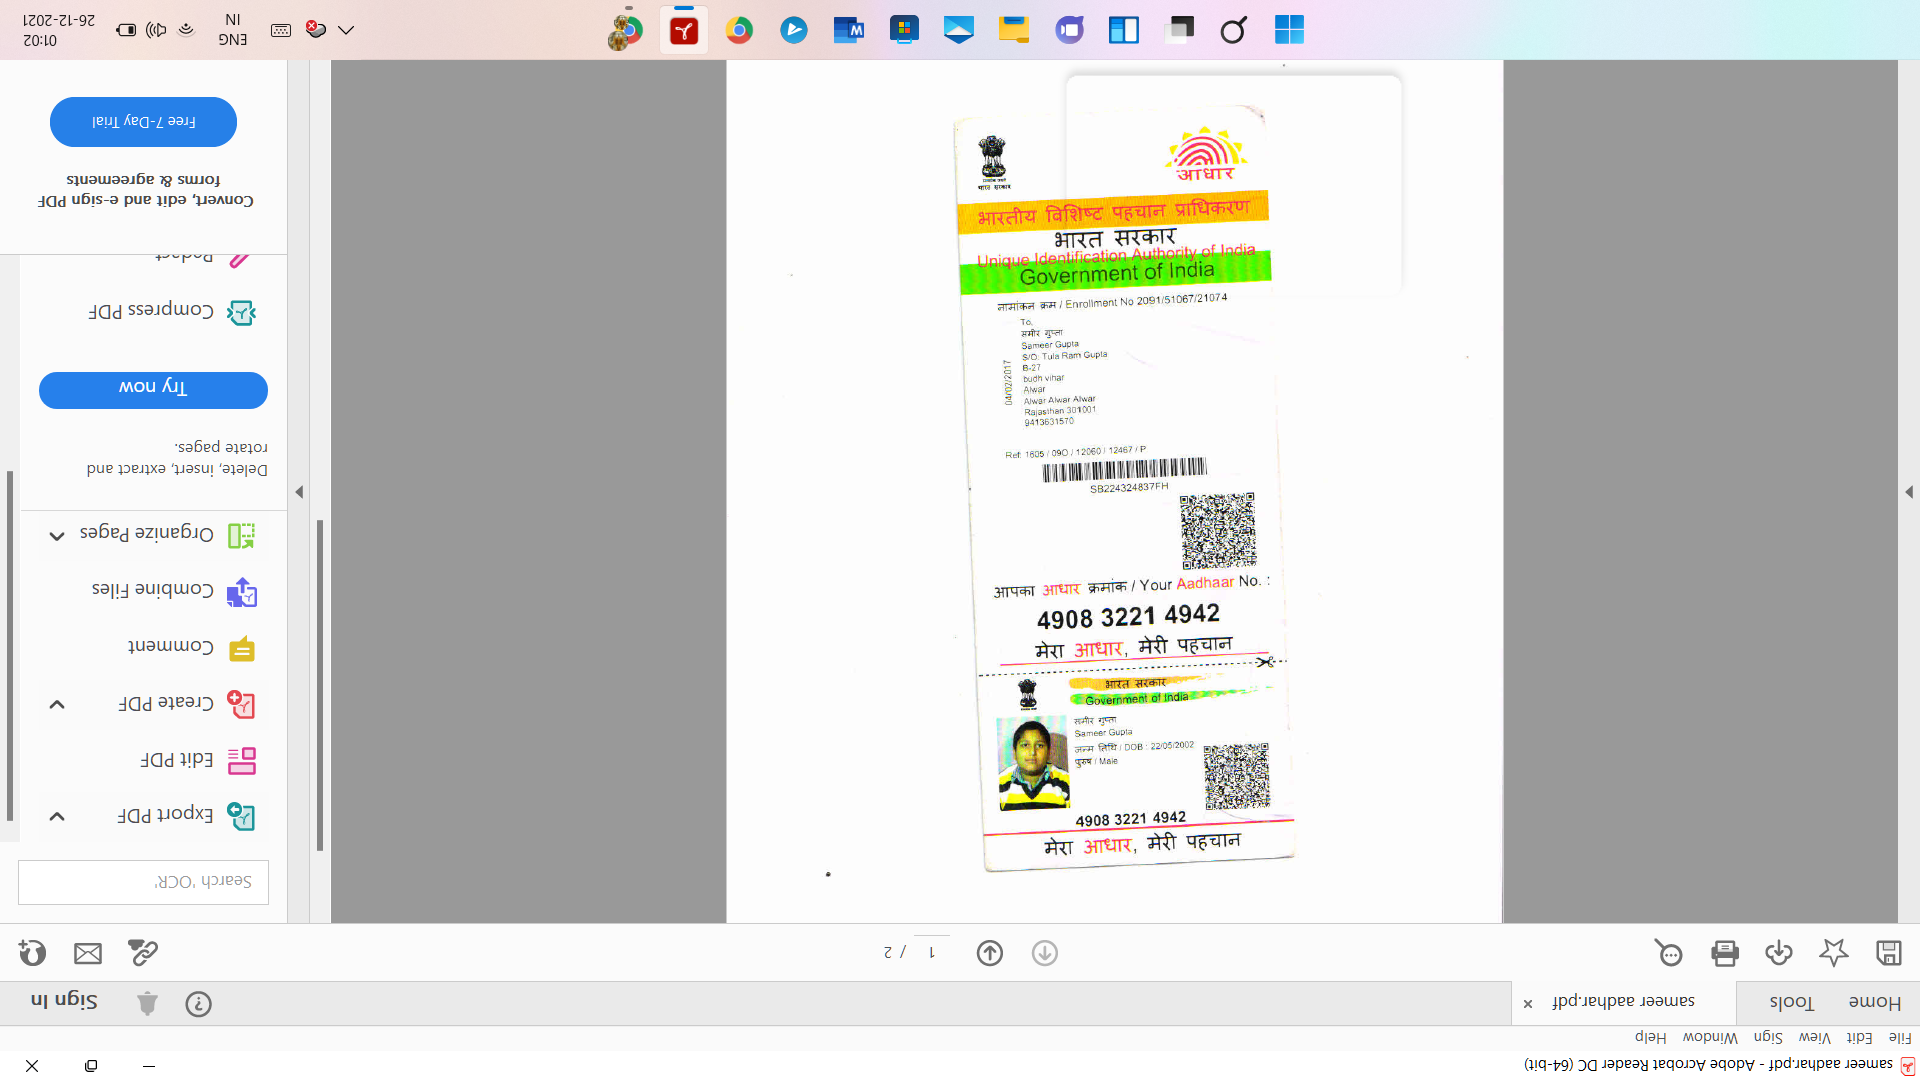Image resolution: width=1920 pixels, height=1080 pixels.
Task: Open the Create PDF tool
Action: 186,704
